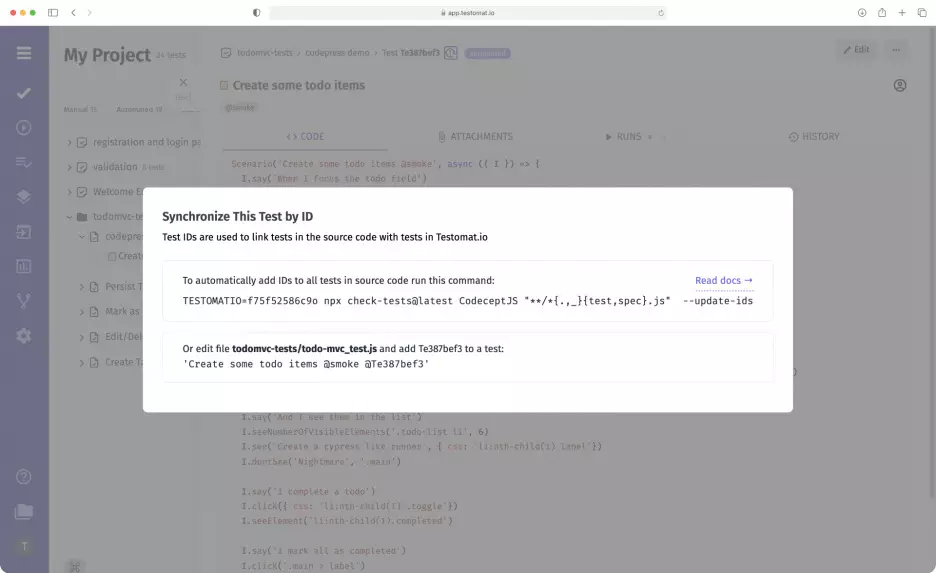Open settings gear in the sidebar
This screenshot has width=936, height=573.
click(x=24, y=336)
